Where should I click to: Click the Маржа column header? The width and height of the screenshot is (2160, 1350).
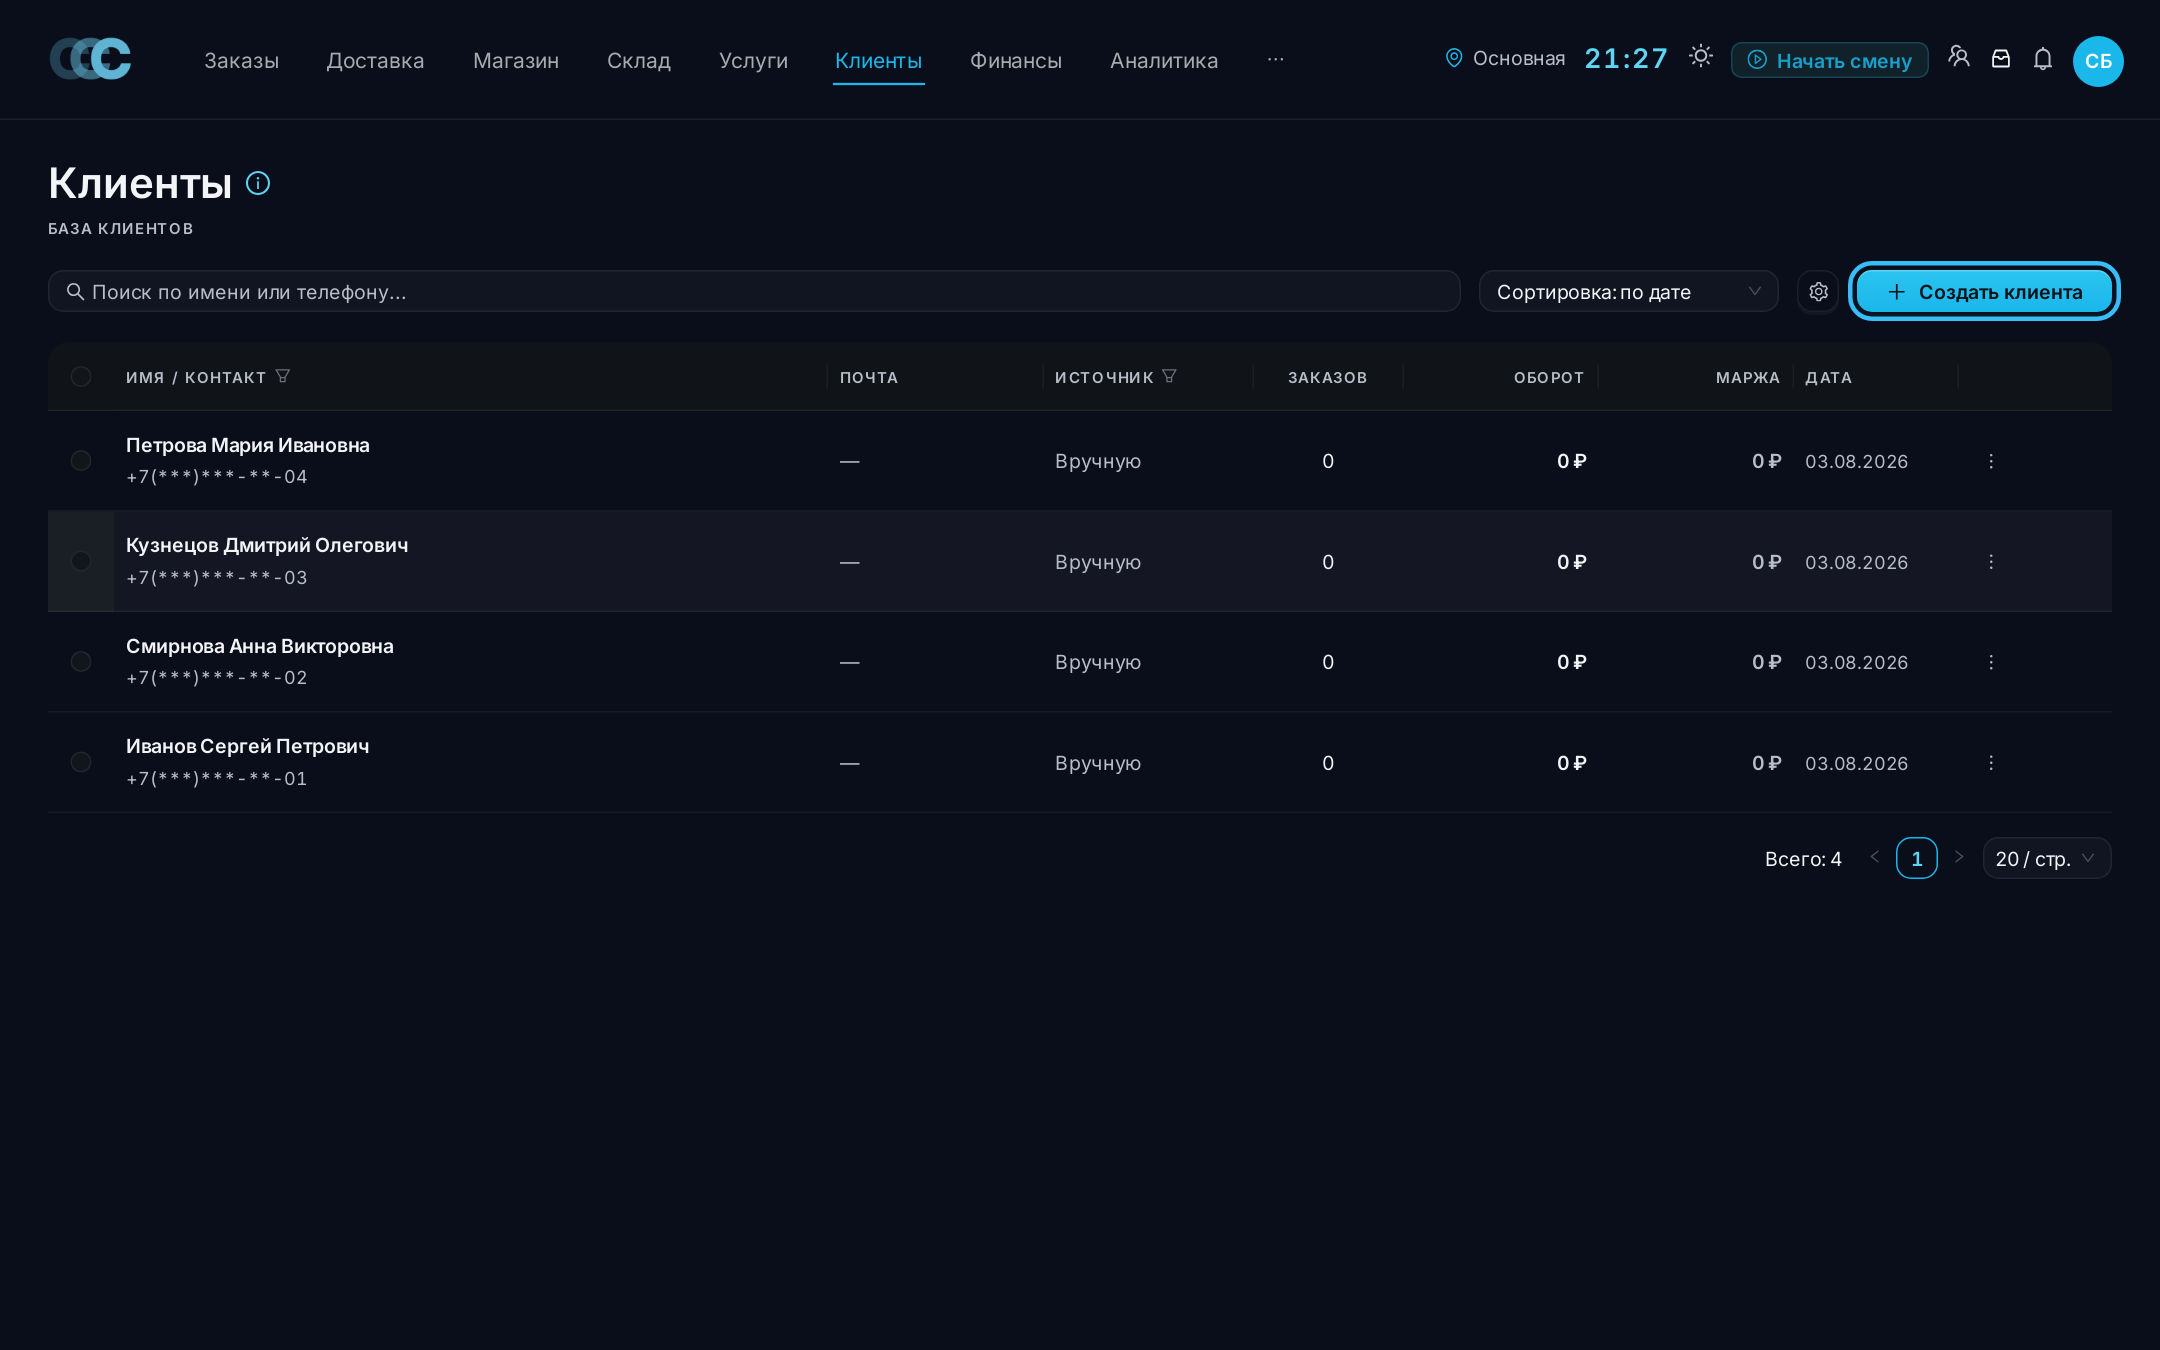click(x=1747, y=377)
